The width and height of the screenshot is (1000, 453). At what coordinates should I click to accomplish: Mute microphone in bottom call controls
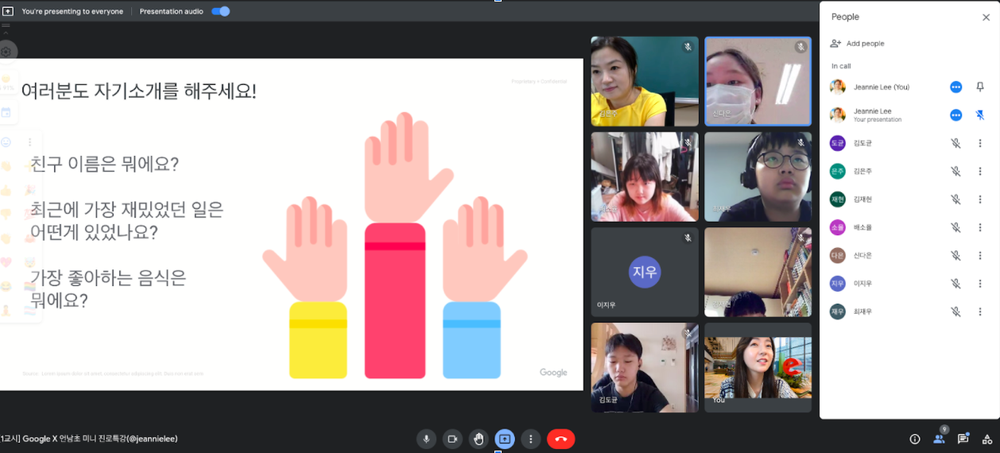coord(426,439)
